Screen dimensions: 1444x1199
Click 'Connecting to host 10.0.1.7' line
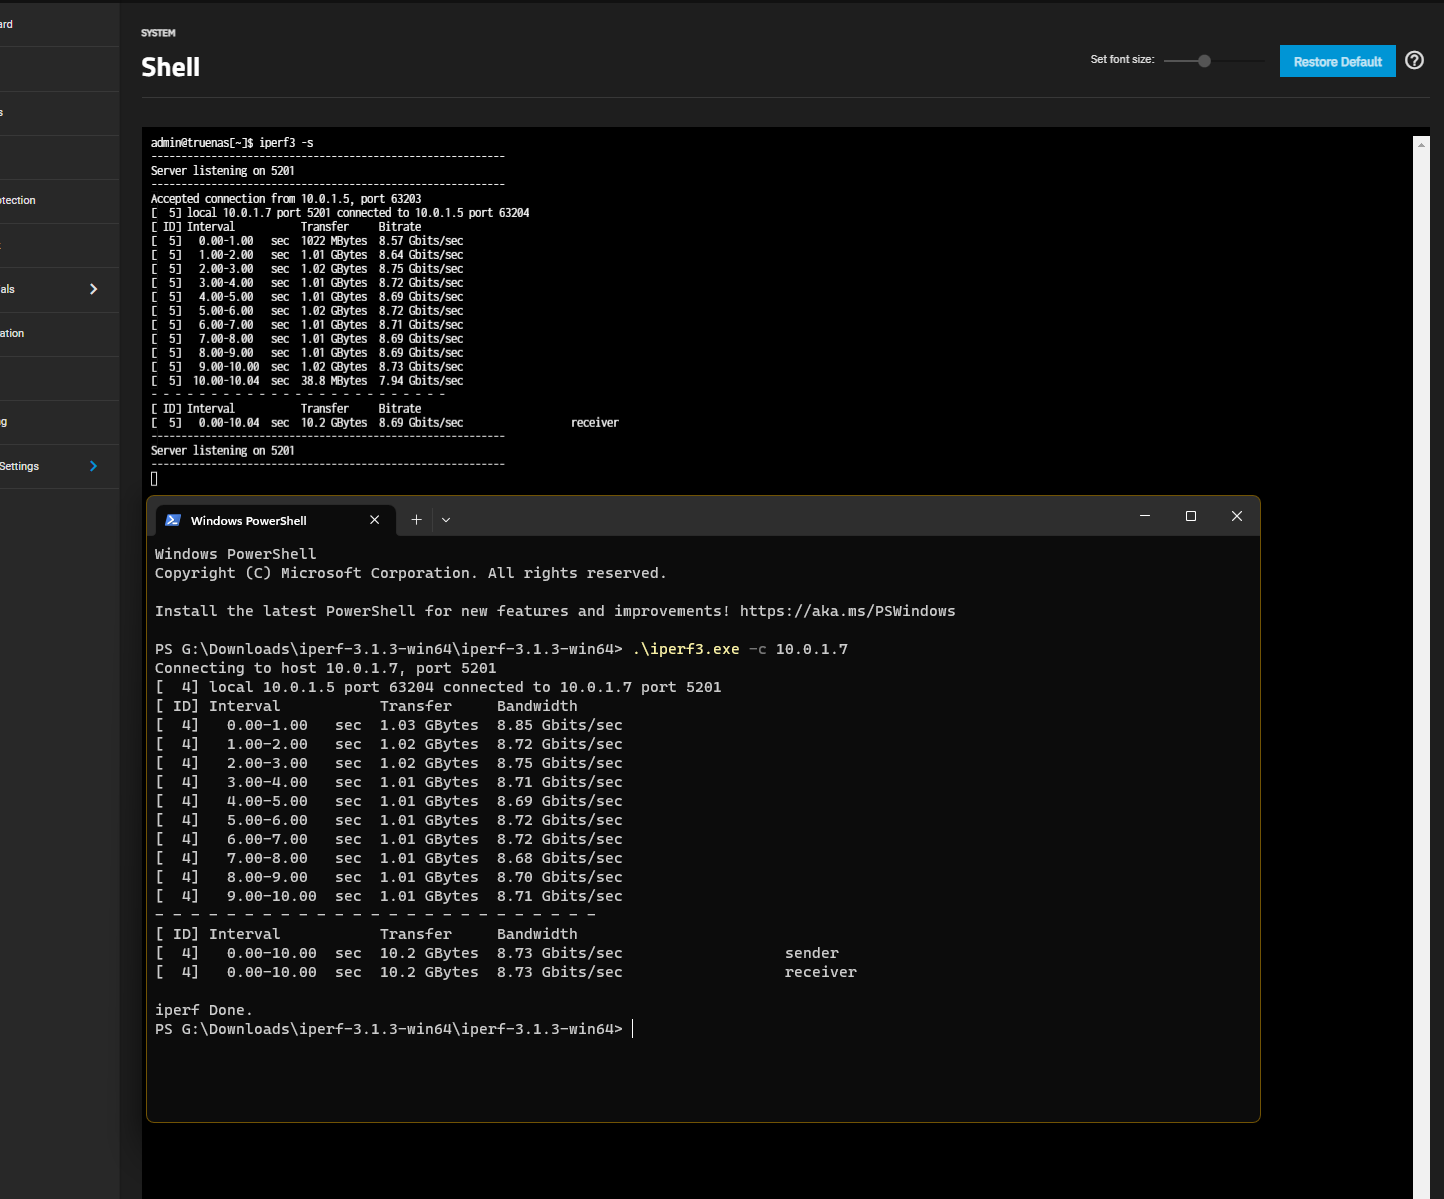(x=326, y=668)
